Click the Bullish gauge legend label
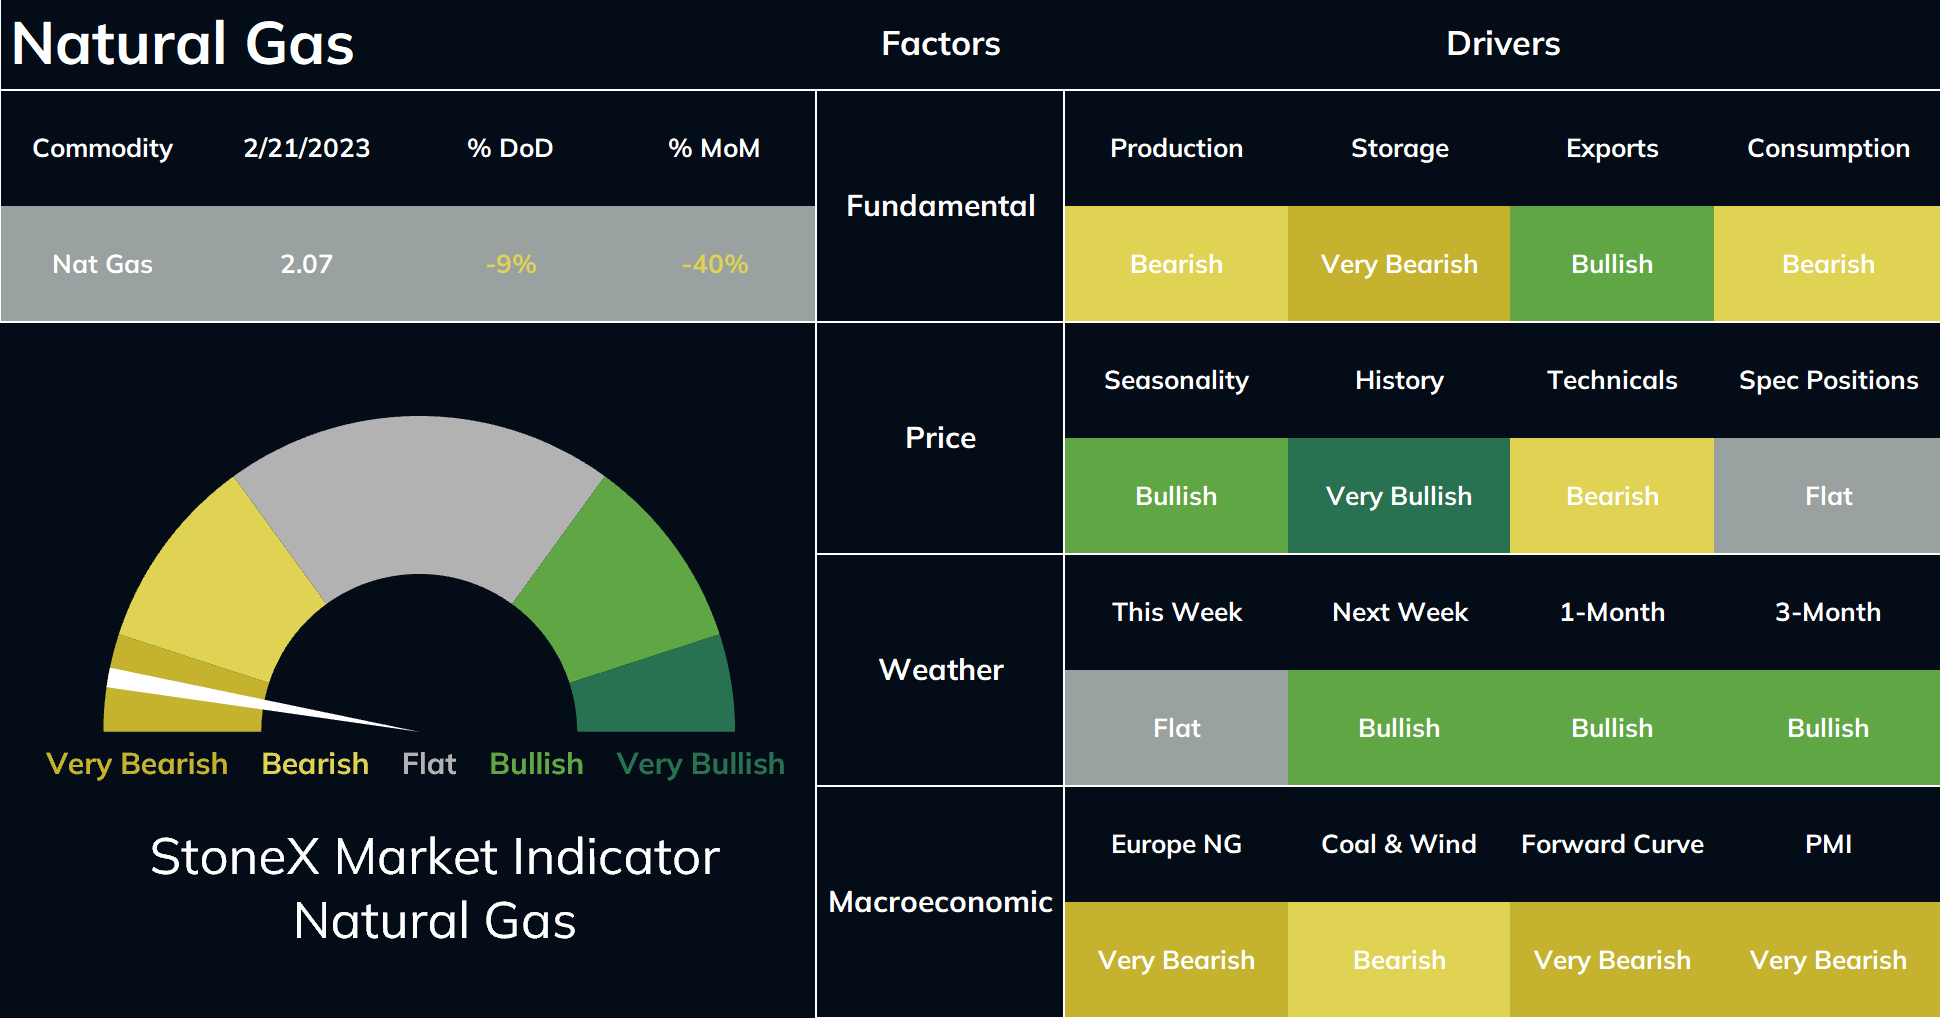Image resolution: width=1940 pixels, height=1018 pixels. coord(536,764)
